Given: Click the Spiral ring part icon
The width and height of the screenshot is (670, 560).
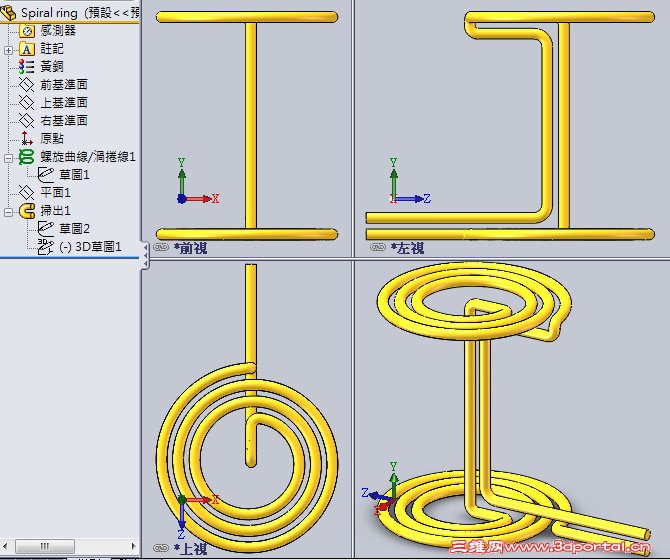Looking at the screenshot, I should 8,13.
